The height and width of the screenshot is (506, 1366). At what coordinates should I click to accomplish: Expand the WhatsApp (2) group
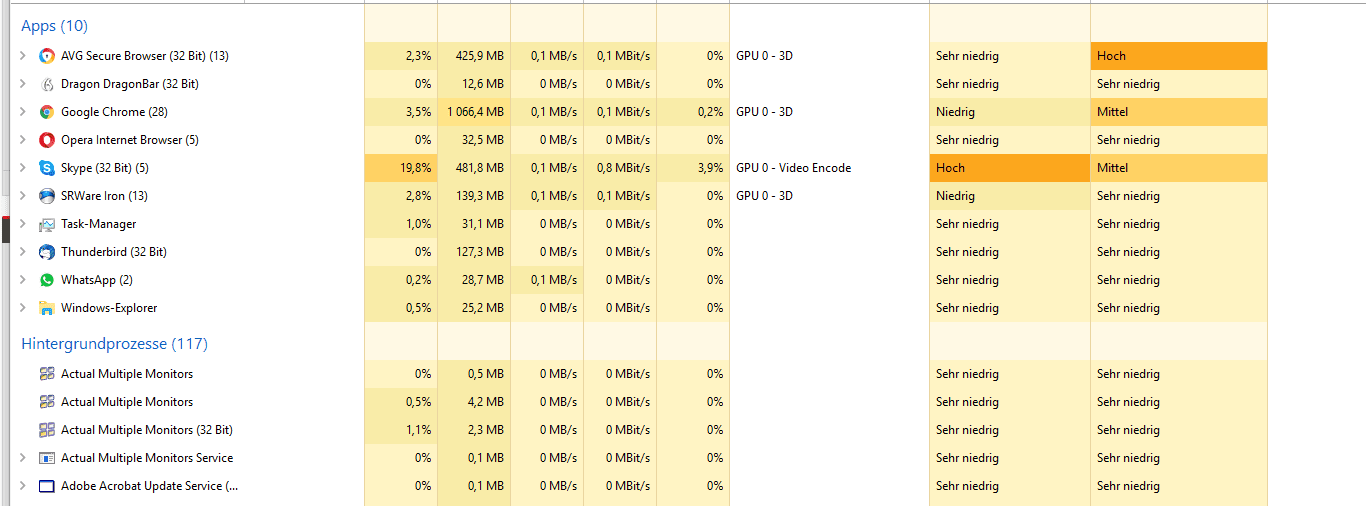23,280
